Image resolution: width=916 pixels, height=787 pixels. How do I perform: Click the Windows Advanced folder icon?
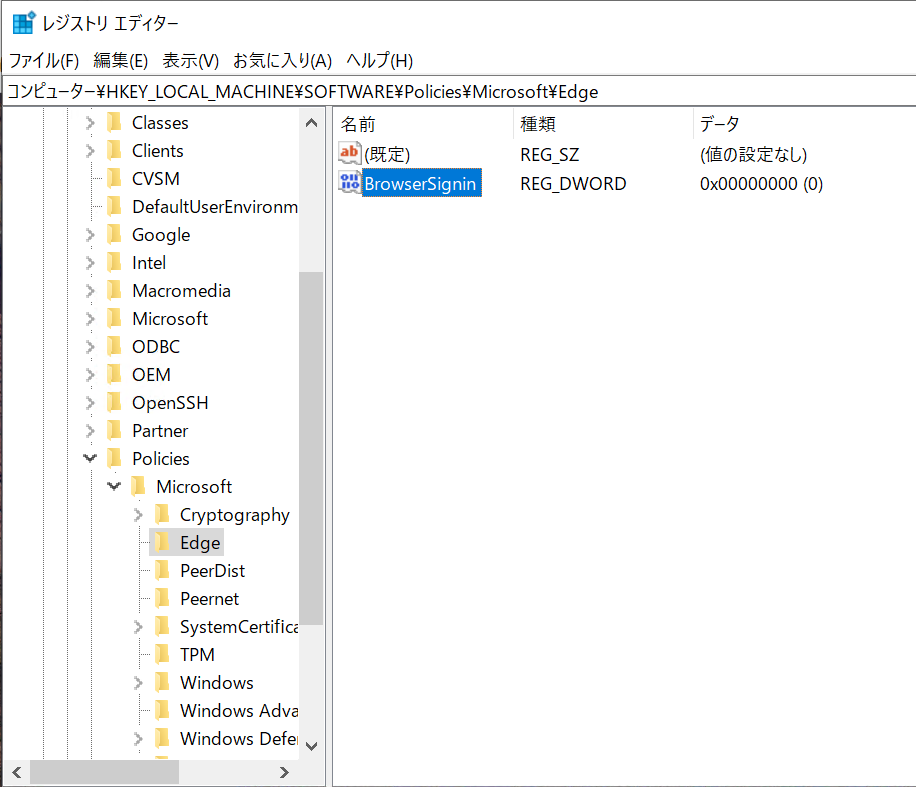click(x=162, y=710)
